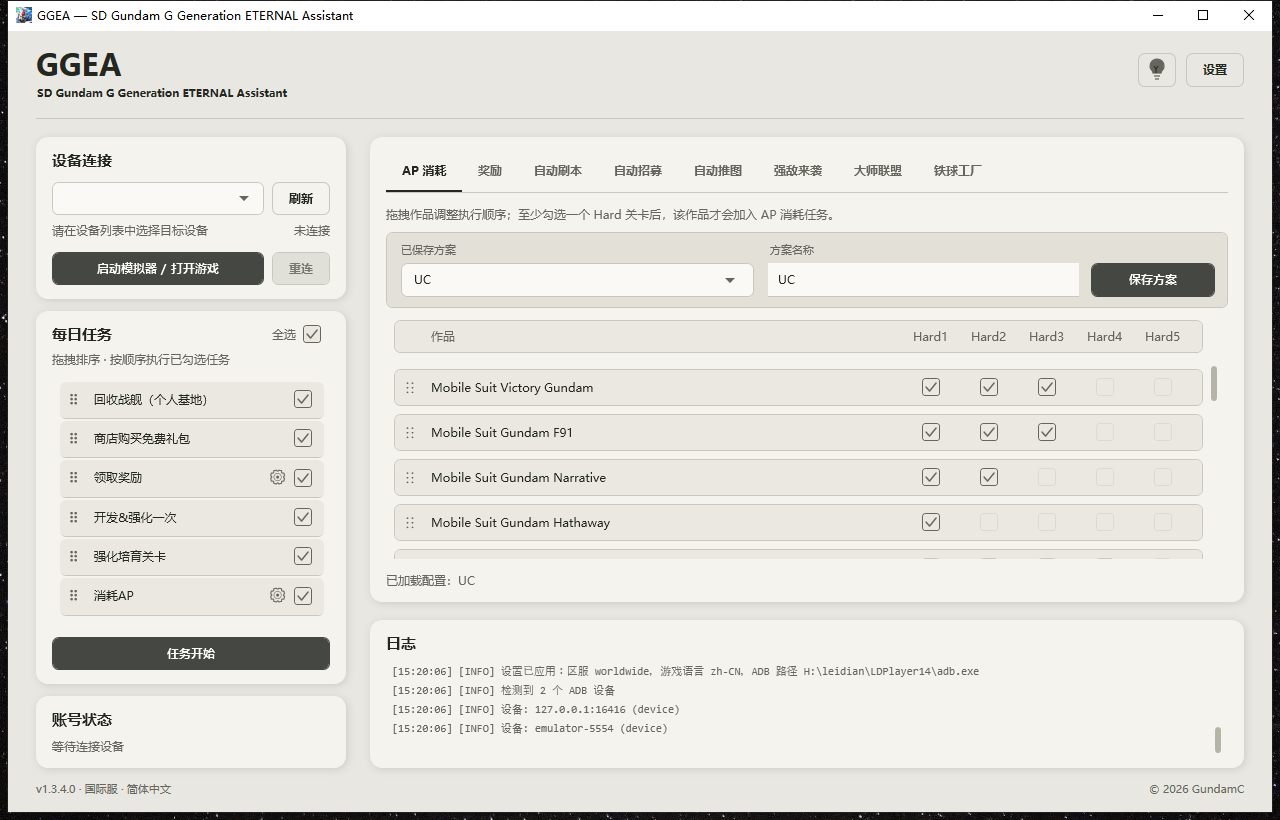
Task: Select the 自动招募 tab
Action: [x=638, y=171]
